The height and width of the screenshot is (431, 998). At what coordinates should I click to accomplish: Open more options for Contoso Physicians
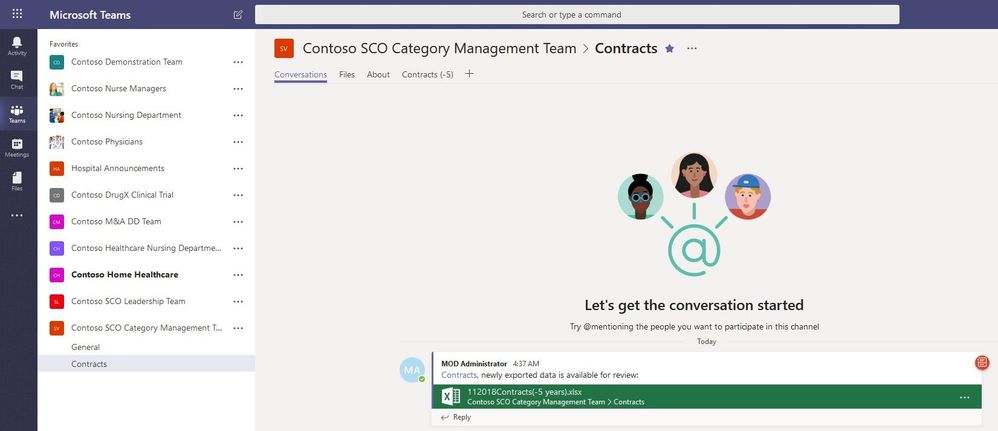point(238,142)
